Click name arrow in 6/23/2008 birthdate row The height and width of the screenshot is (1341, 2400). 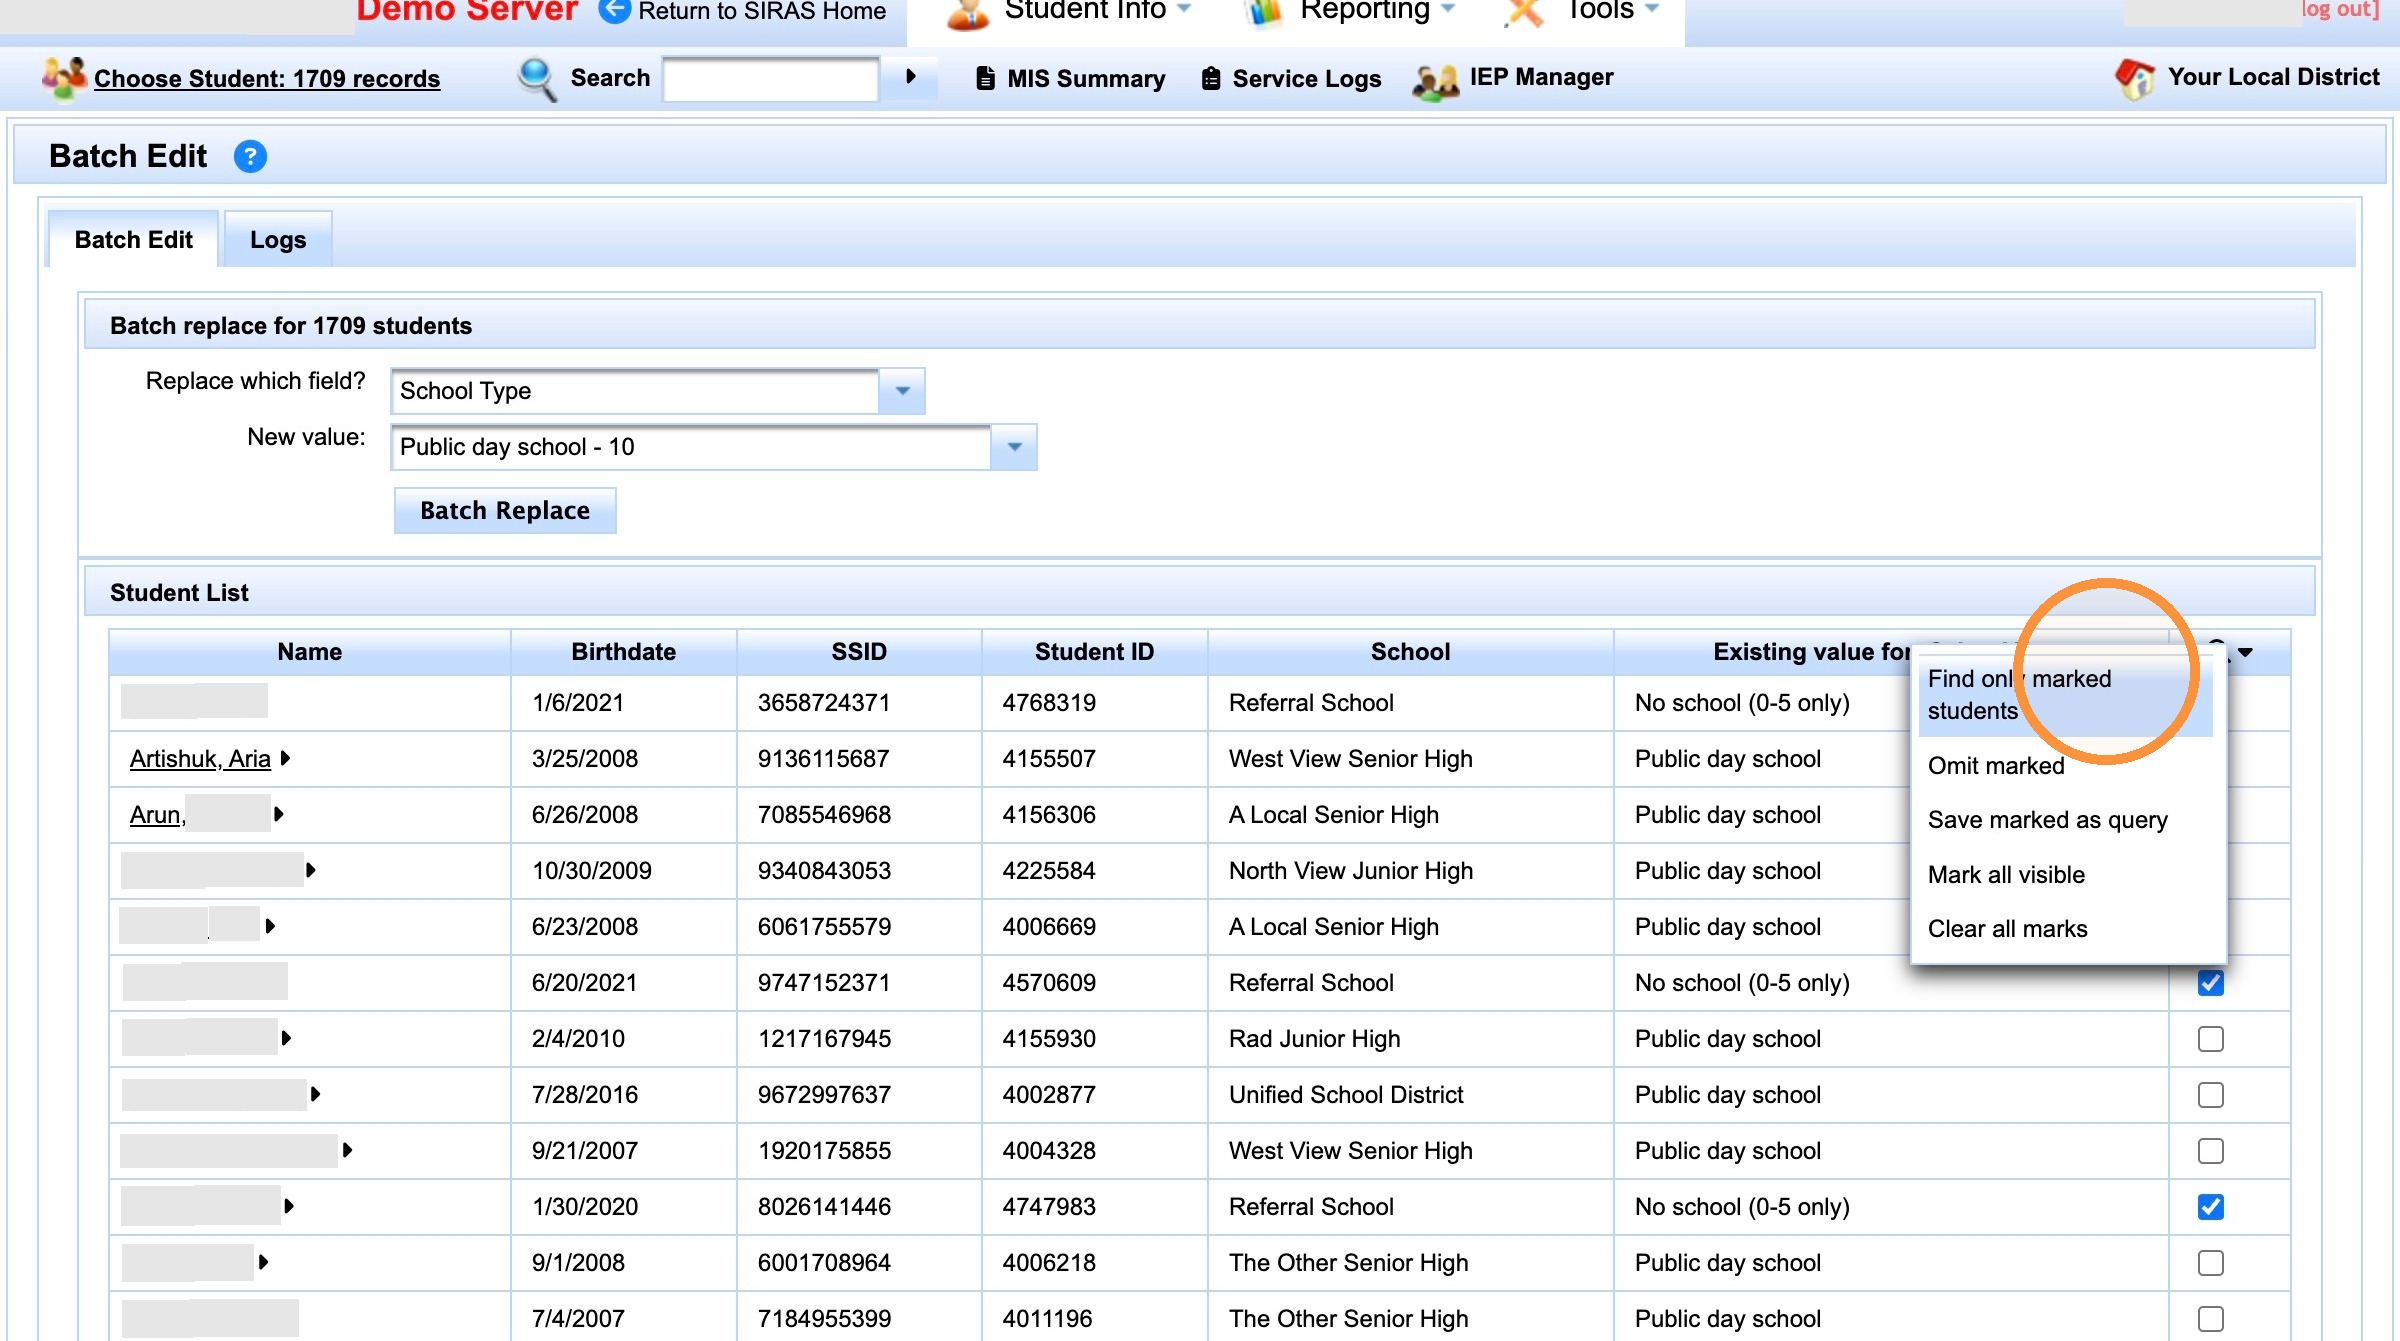point(270,927)
